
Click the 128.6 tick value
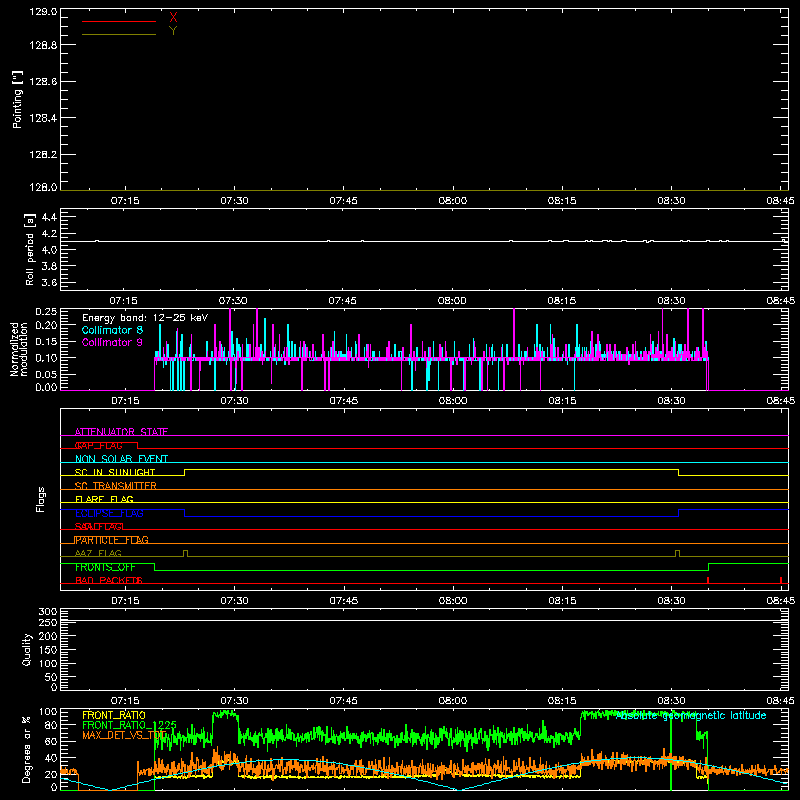coord(43,82)
